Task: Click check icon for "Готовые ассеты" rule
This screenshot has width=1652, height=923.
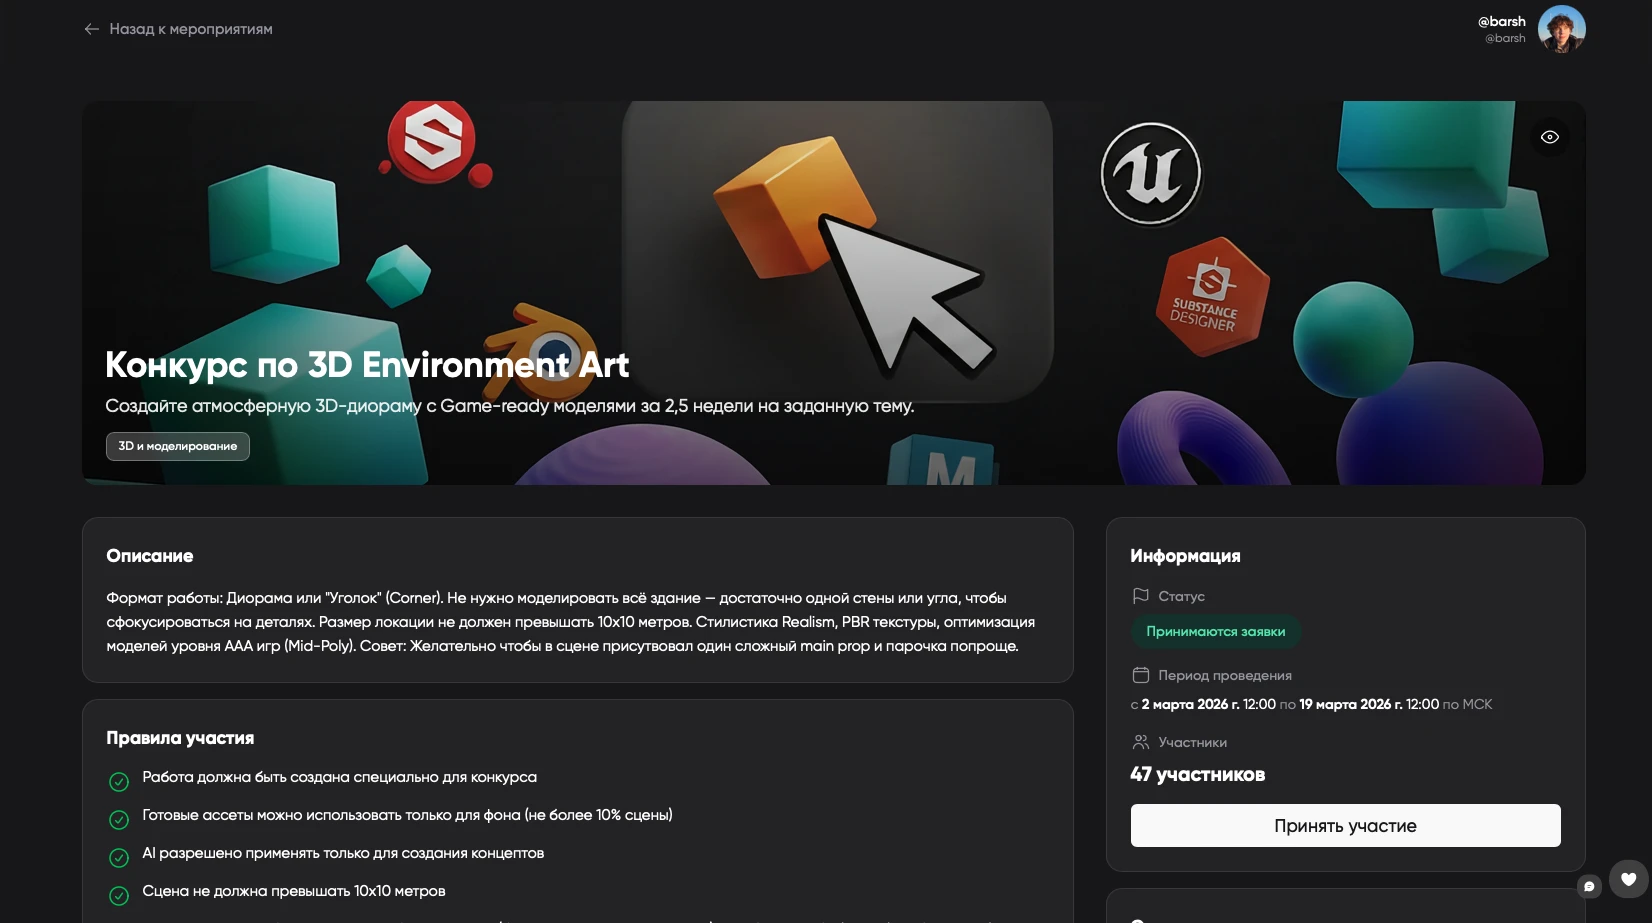Action: [119, 819]
